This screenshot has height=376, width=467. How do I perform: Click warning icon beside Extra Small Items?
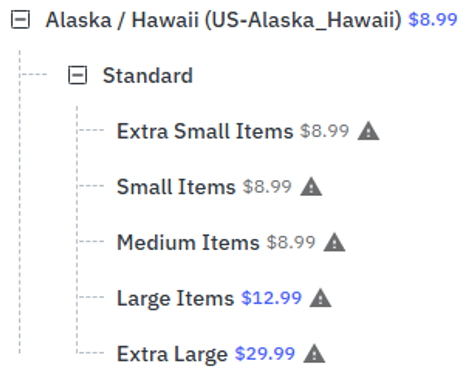point(368,131)
